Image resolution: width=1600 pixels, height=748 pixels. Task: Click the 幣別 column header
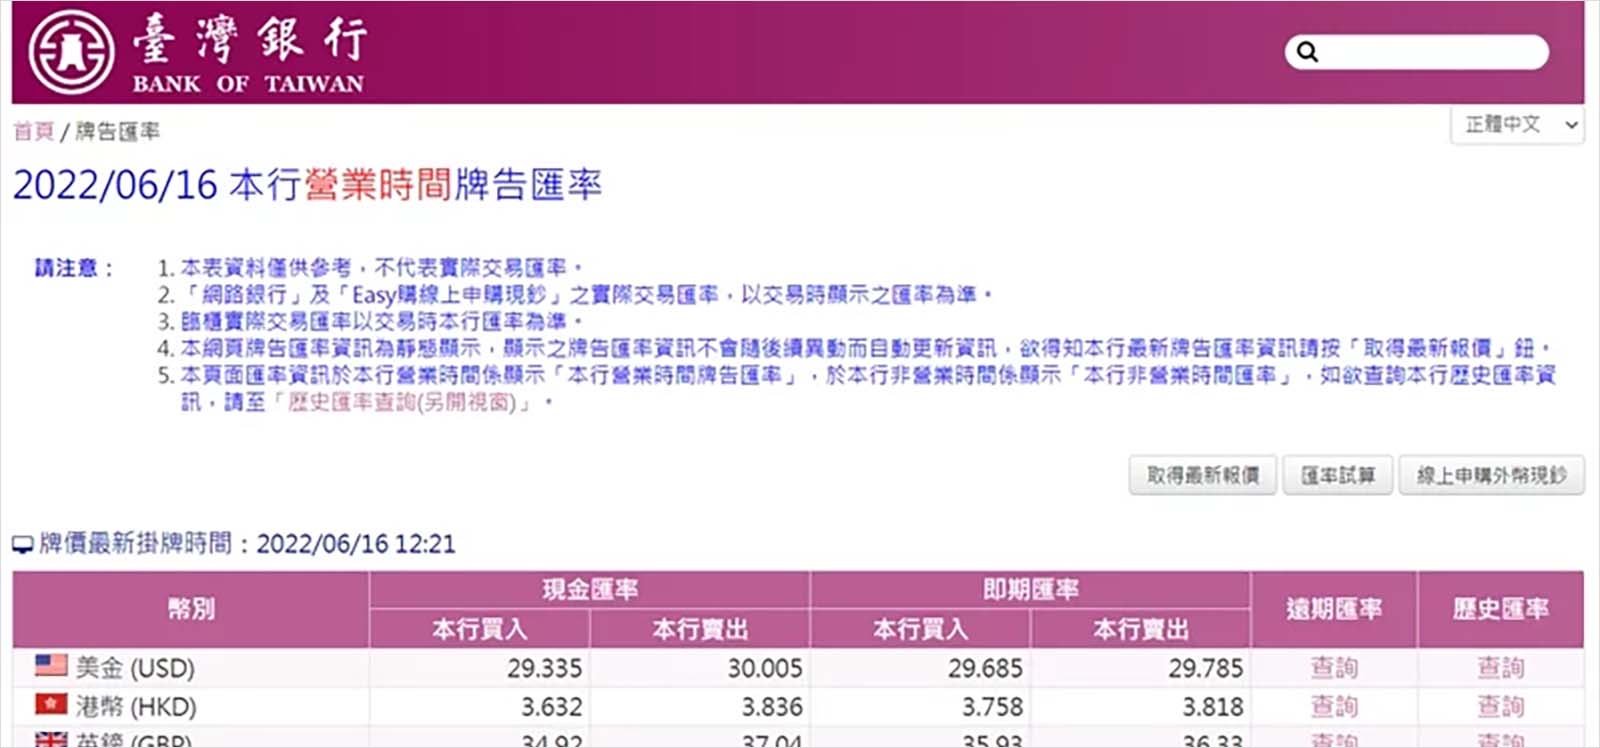(x=191, y=609)
